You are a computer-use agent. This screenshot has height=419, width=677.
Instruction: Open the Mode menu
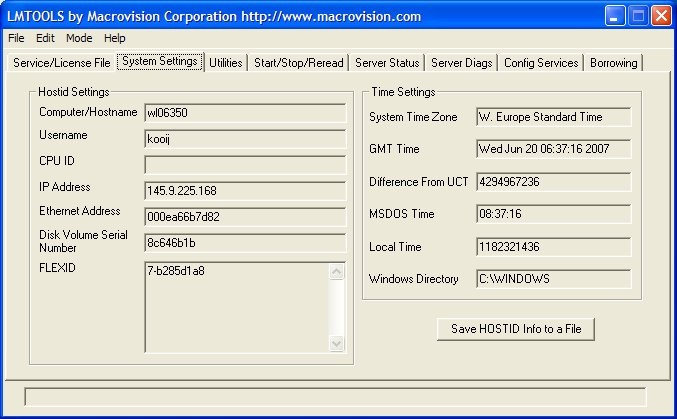[79, 38]
